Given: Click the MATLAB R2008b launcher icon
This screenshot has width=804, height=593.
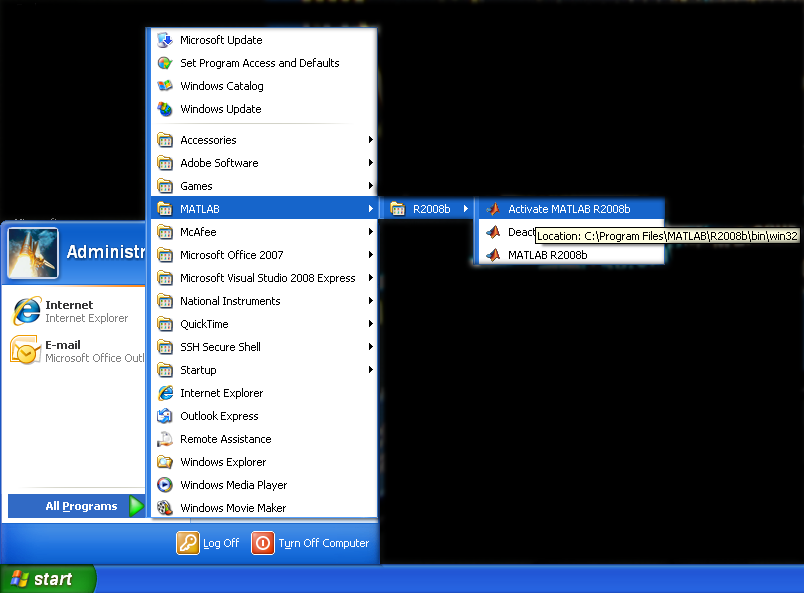Looking at the screenshot, I should (493, 255).
